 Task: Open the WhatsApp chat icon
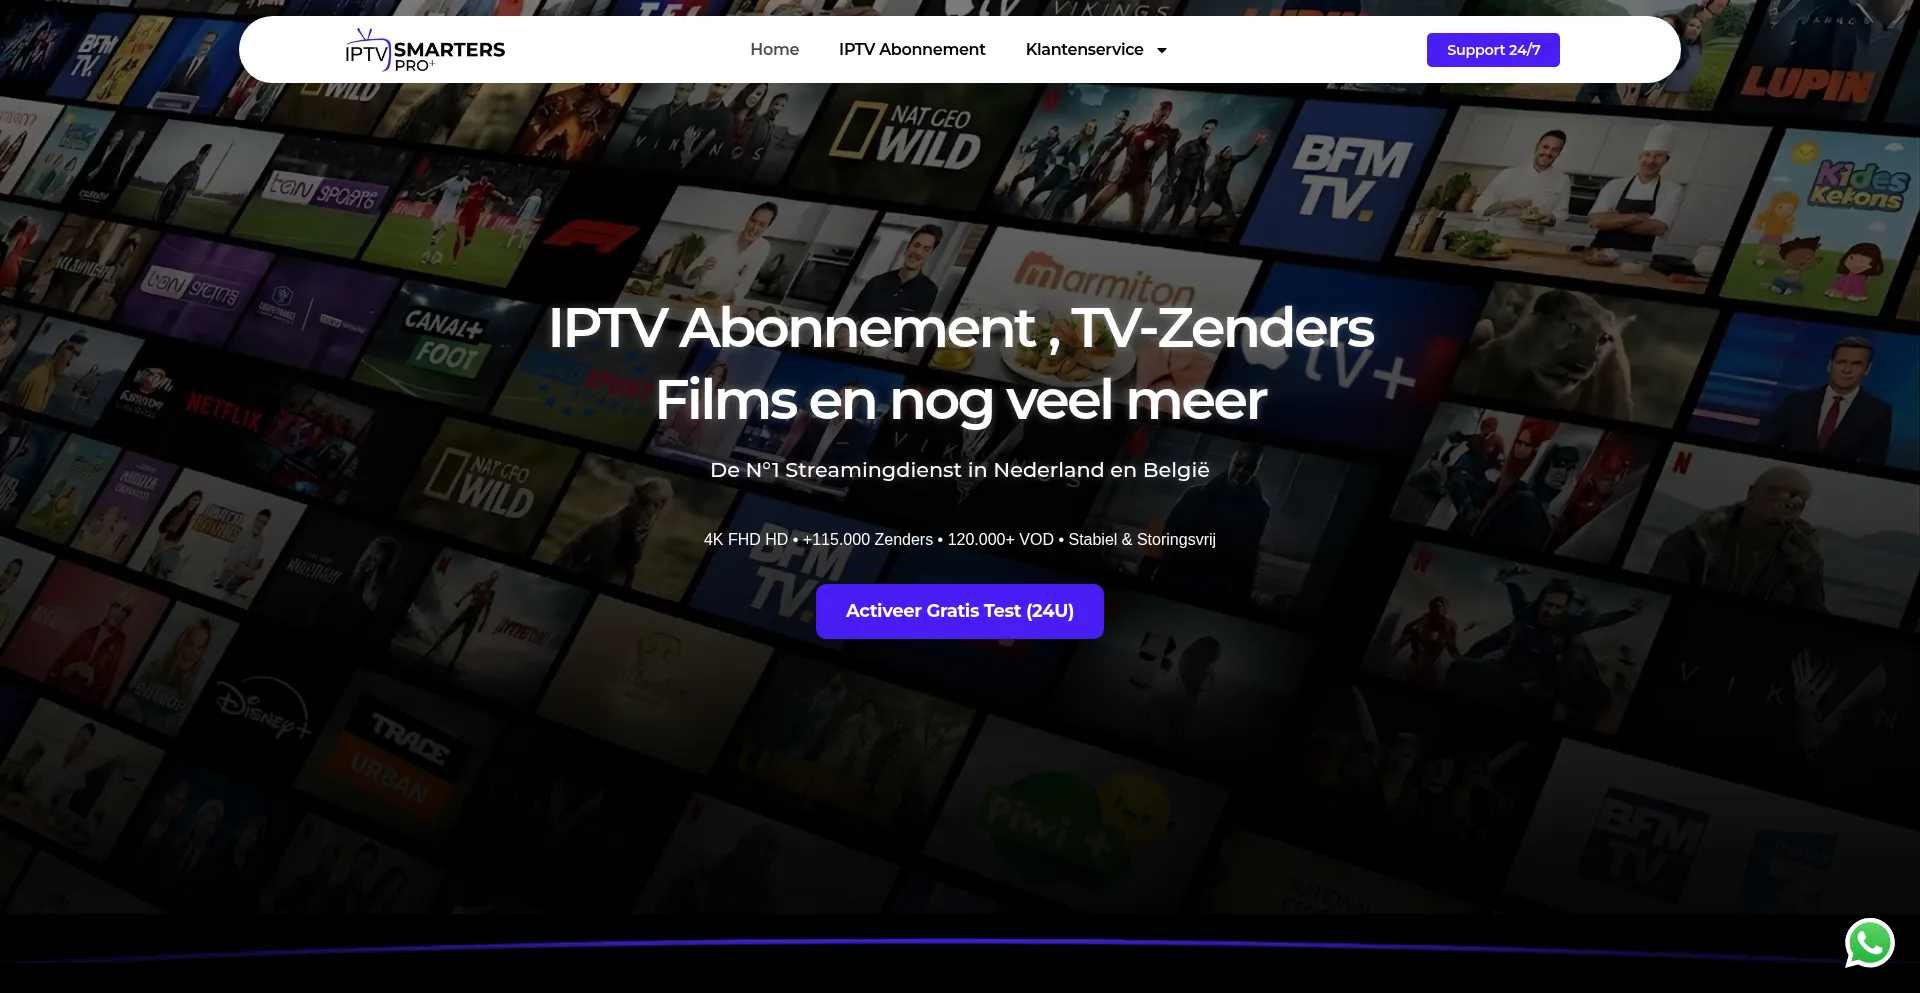coord(1869,943)
